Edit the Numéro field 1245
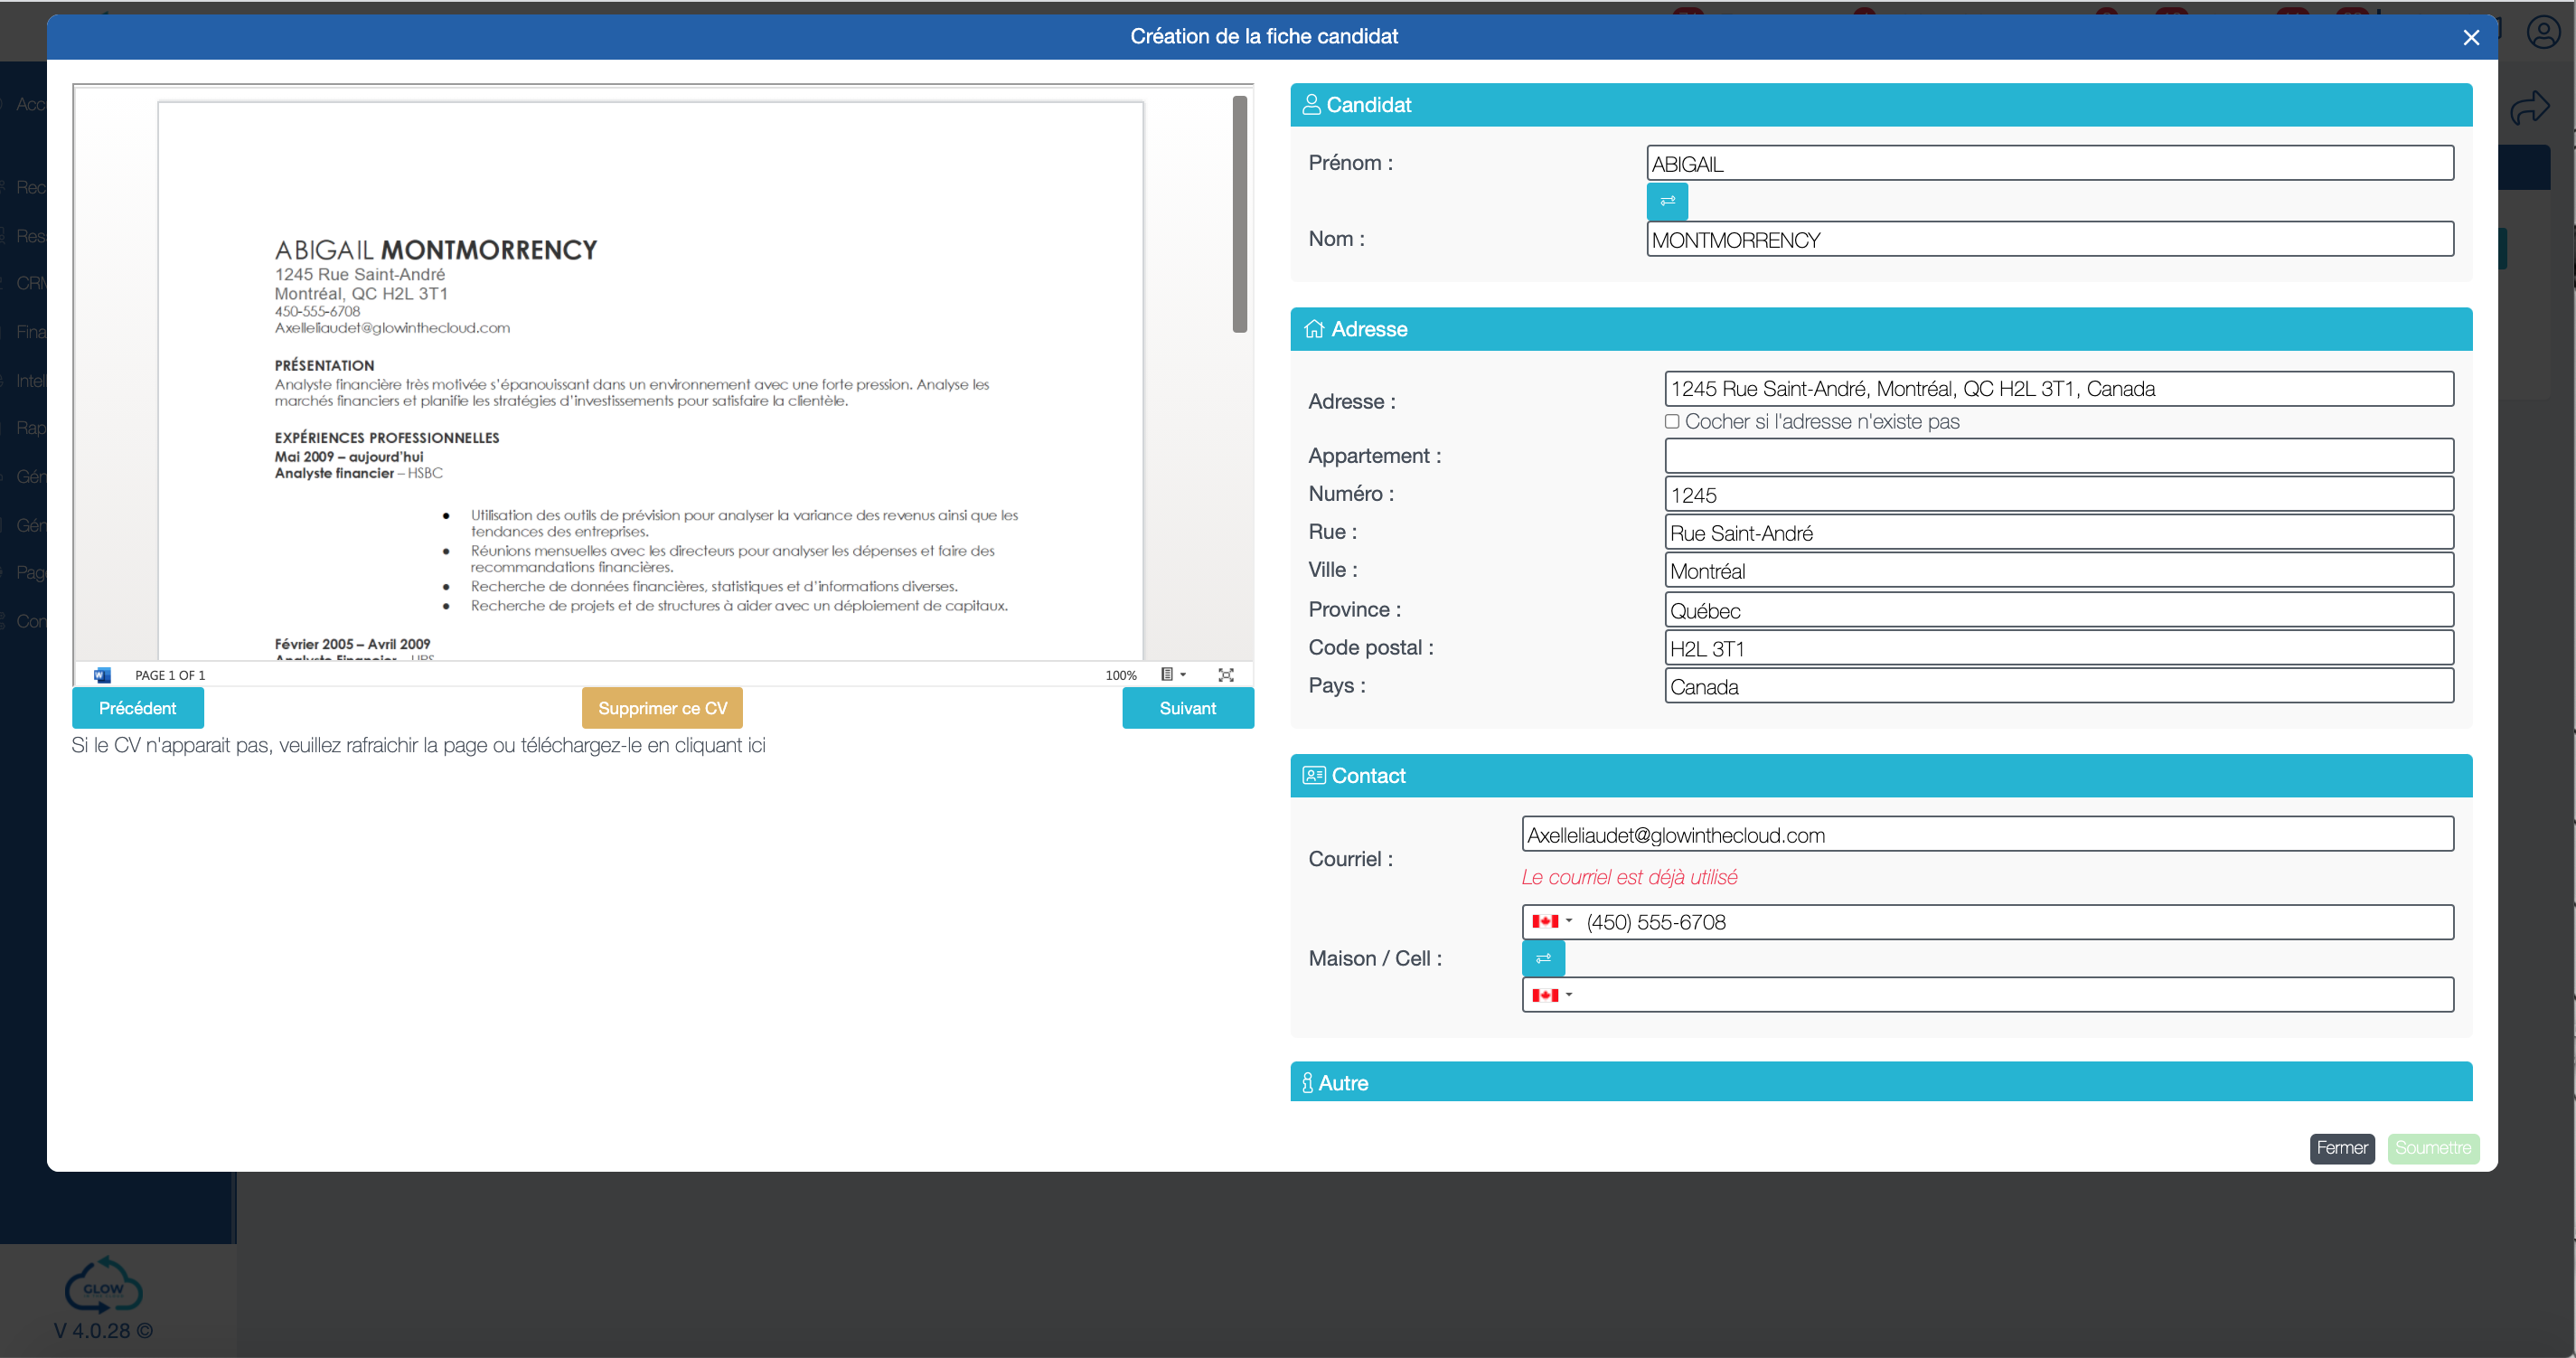The image size is (2576, 1358). click(x=2059, y=494)
